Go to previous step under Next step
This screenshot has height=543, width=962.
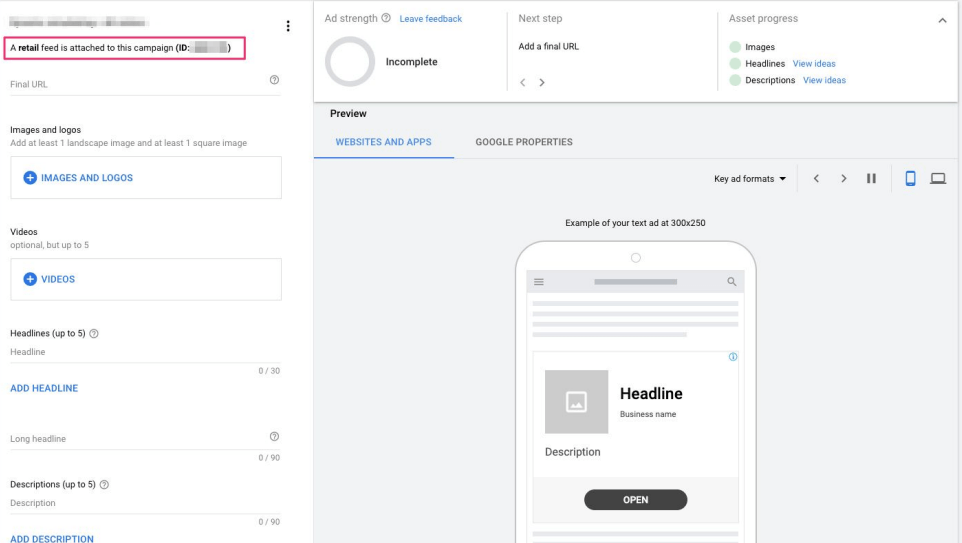[523, 82]
